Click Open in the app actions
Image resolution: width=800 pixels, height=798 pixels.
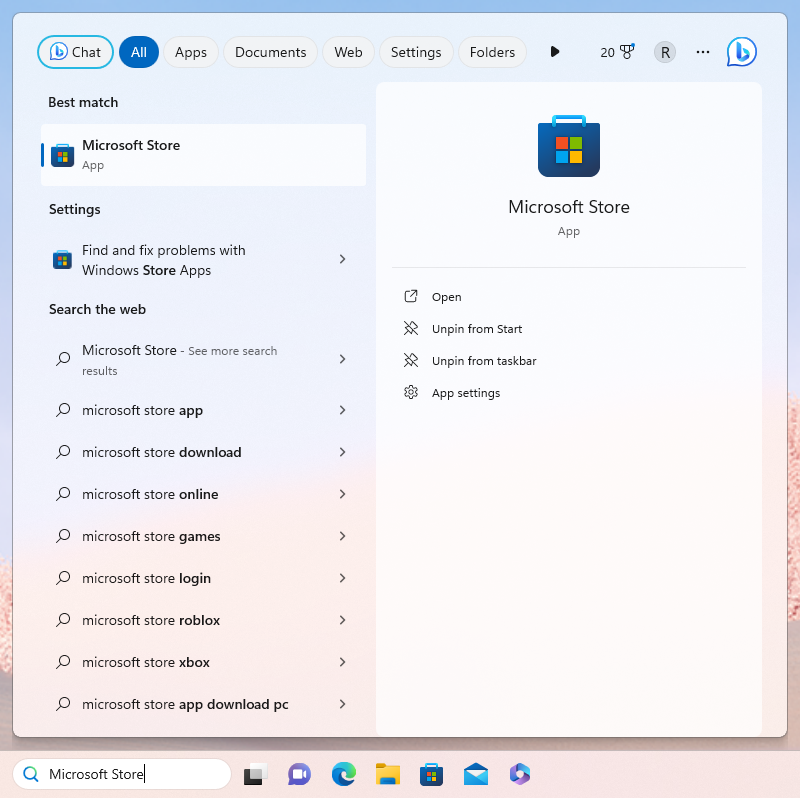[446, 297]
